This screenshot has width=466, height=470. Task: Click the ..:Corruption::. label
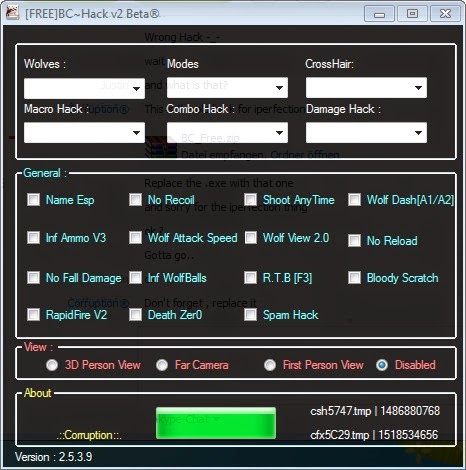click(x=89, y=435)
